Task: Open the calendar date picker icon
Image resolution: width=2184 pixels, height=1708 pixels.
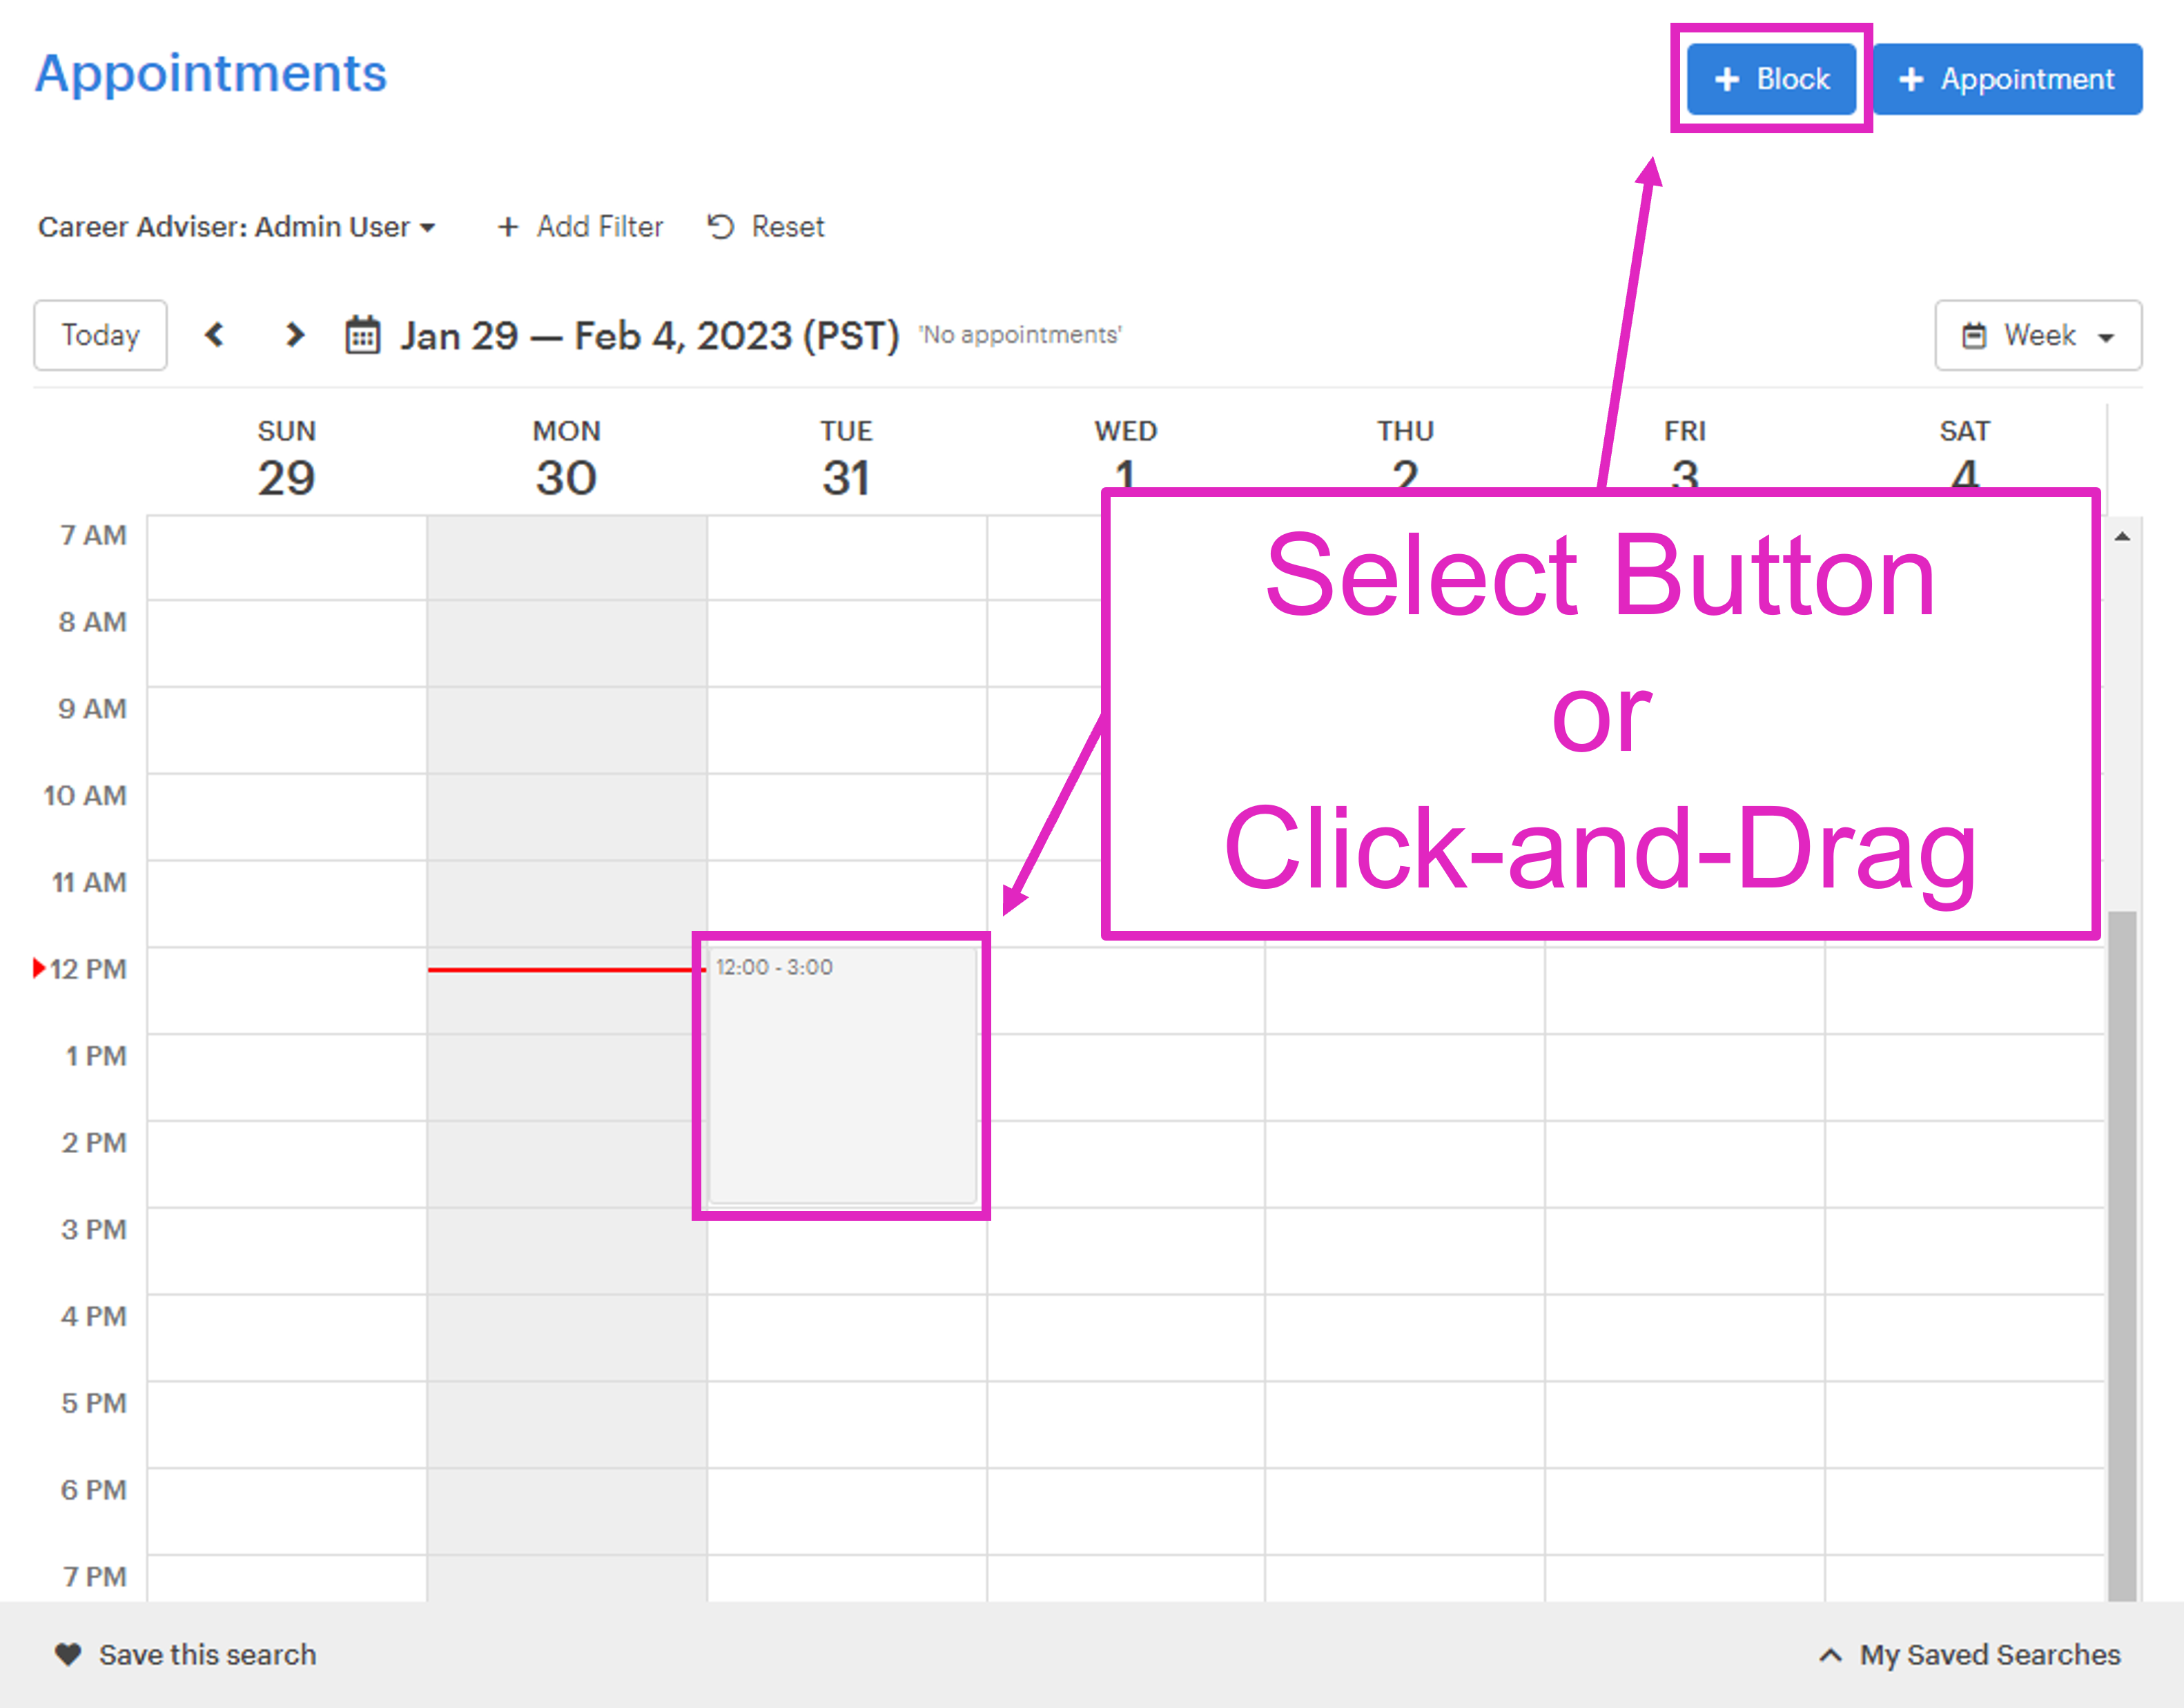Action: coord(362,335)
